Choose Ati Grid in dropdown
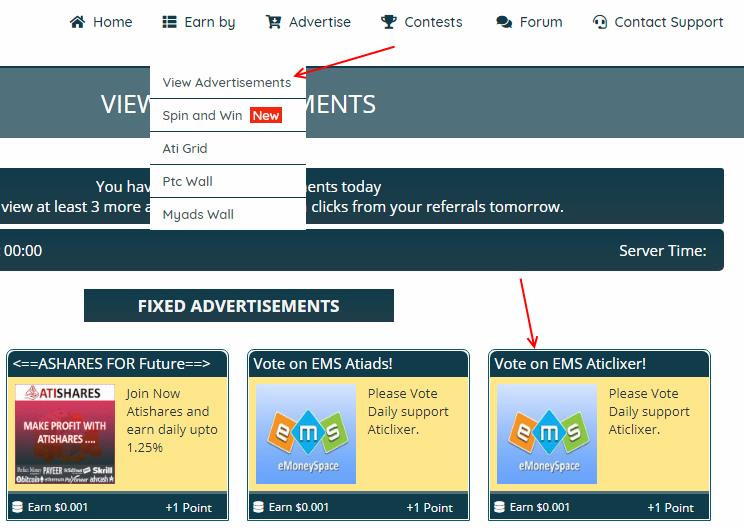Viewport: 744px width, 528px height. coord(228,148)
